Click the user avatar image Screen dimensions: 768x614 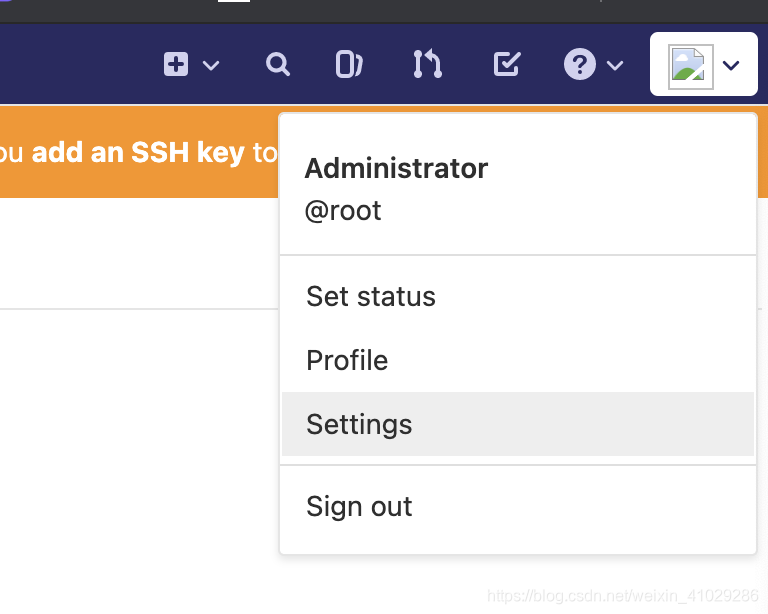click(691, 67)
